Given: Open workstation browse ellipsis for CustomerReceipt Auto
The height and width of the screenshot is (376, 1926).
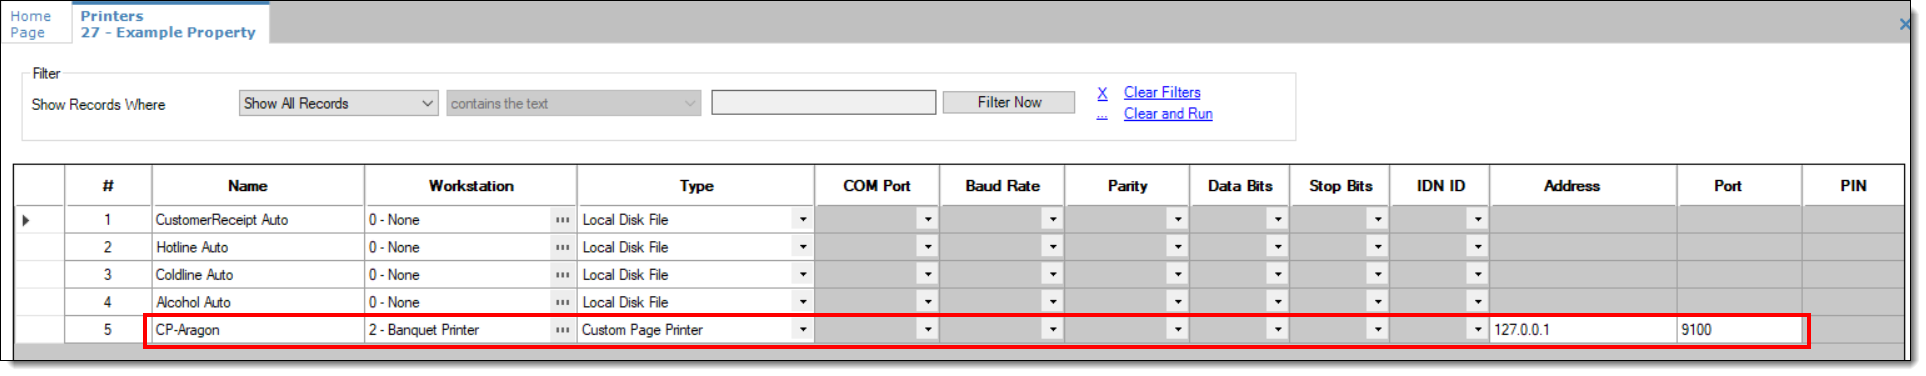Looking at the screenshot, I should pyautogui.click(x=563, y=220).
